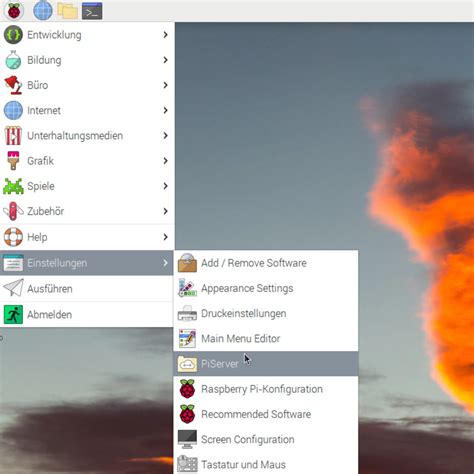Click the Main Menu Editor icon
The height and width of the screenshot is (474, 474).
[x=187, y=339]
